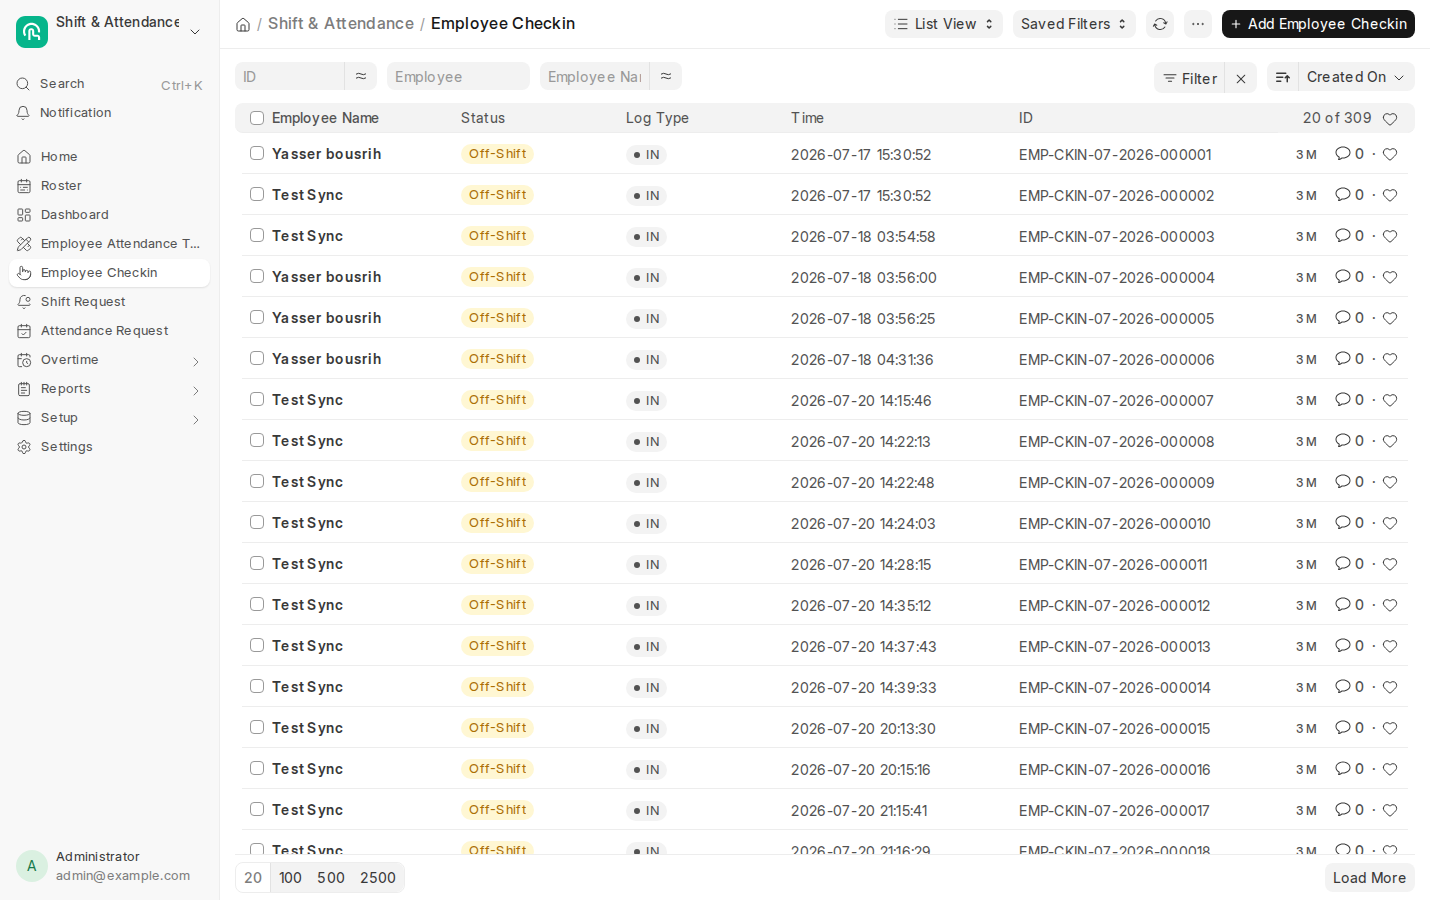Viewport: 1440px width, 900px height.
Task: Click the ID filter input field
Action: [290, 76]
